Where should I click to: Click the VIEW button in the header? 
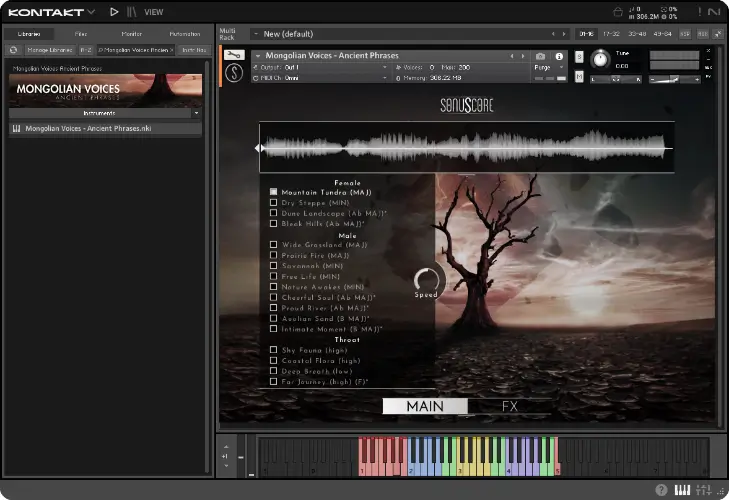coord(154,12)
